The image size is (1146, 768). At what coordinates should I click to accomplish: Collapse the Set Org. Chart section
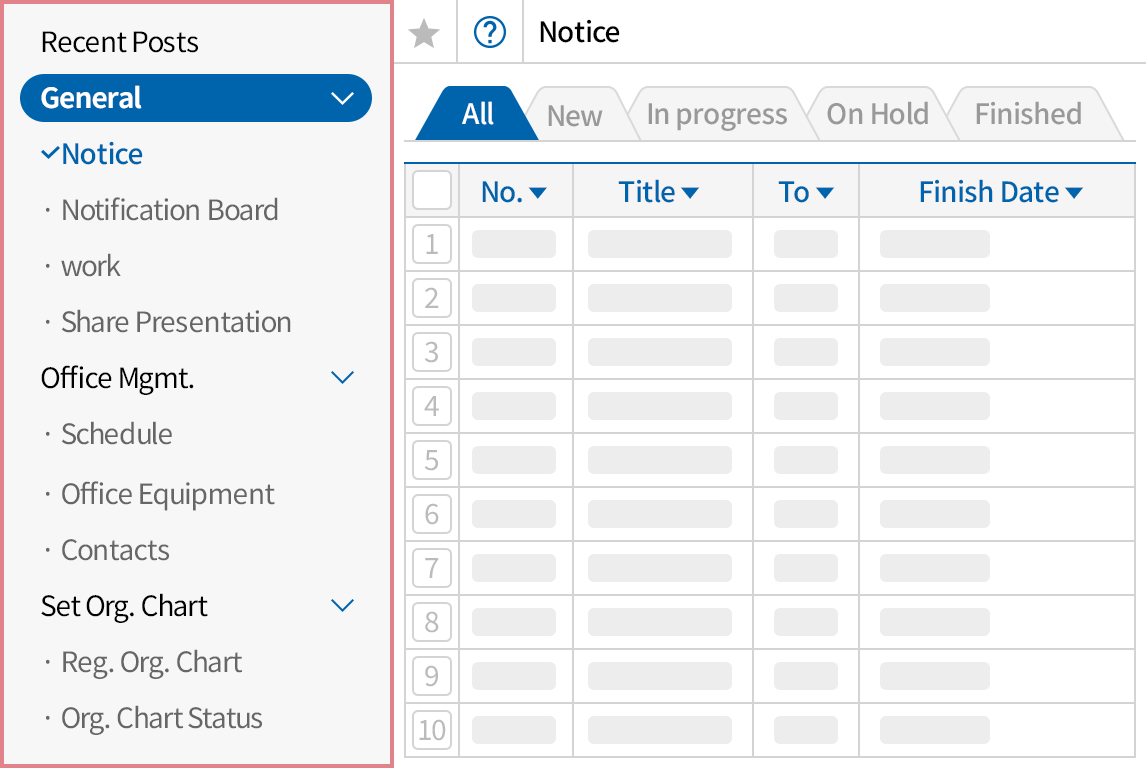click(343, 605)
